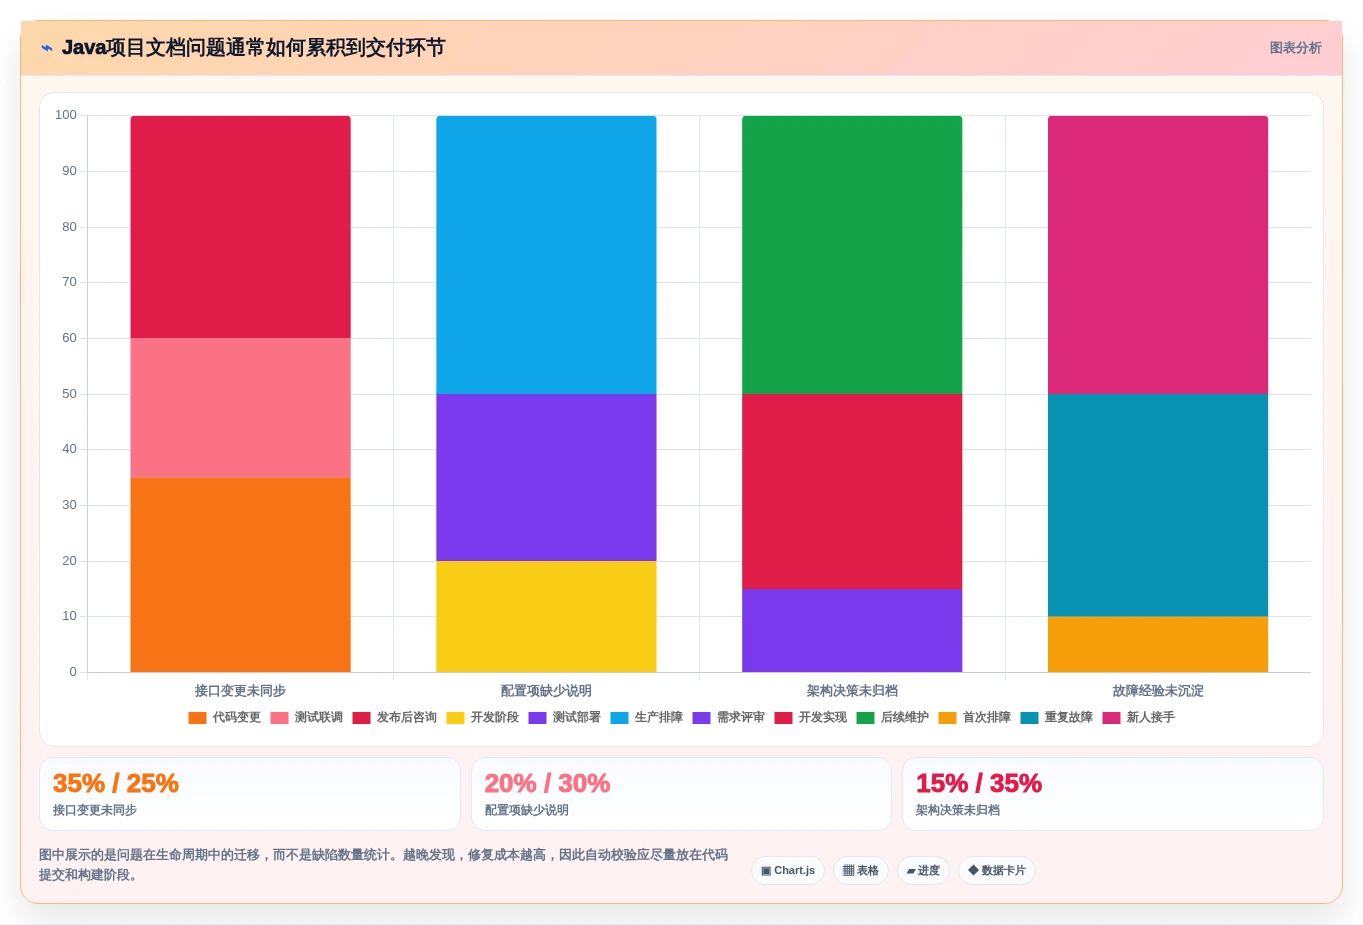Image resolution: width=1363 pixels, height=925 pixels.
Task: Toggle the 新人接手 legend entry
Action: 1138,718
